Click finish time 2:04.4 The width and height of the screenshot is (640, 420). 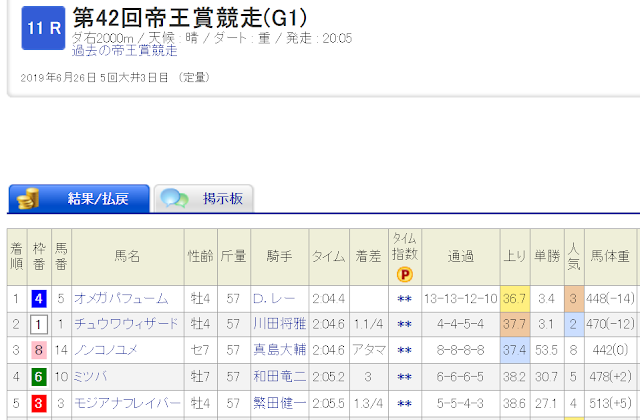tap(329, 299)
